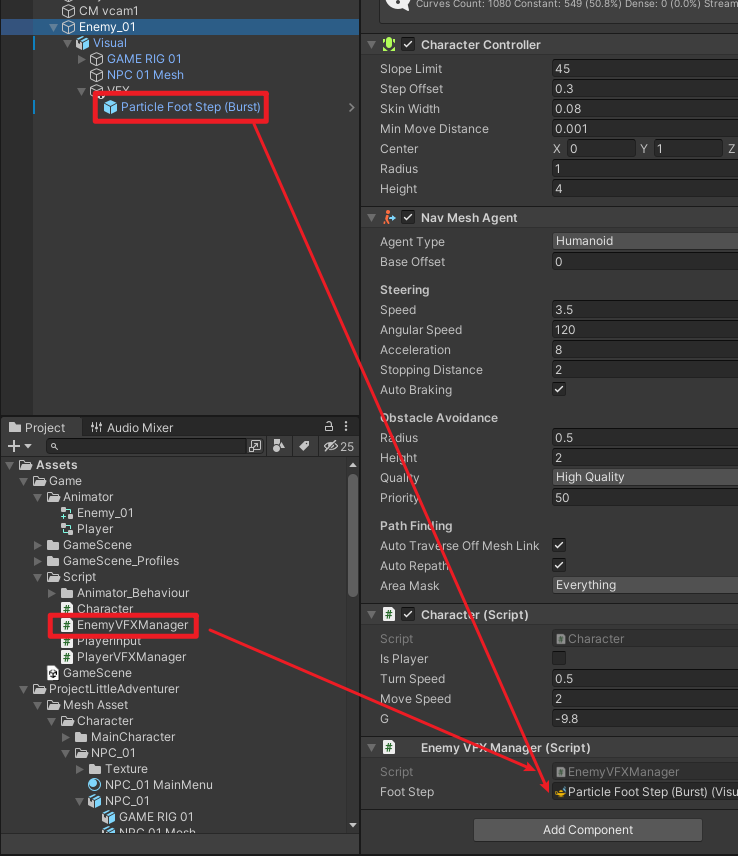Click the Character script component icon
738x856 pixels.
click(x=389, y=615)
